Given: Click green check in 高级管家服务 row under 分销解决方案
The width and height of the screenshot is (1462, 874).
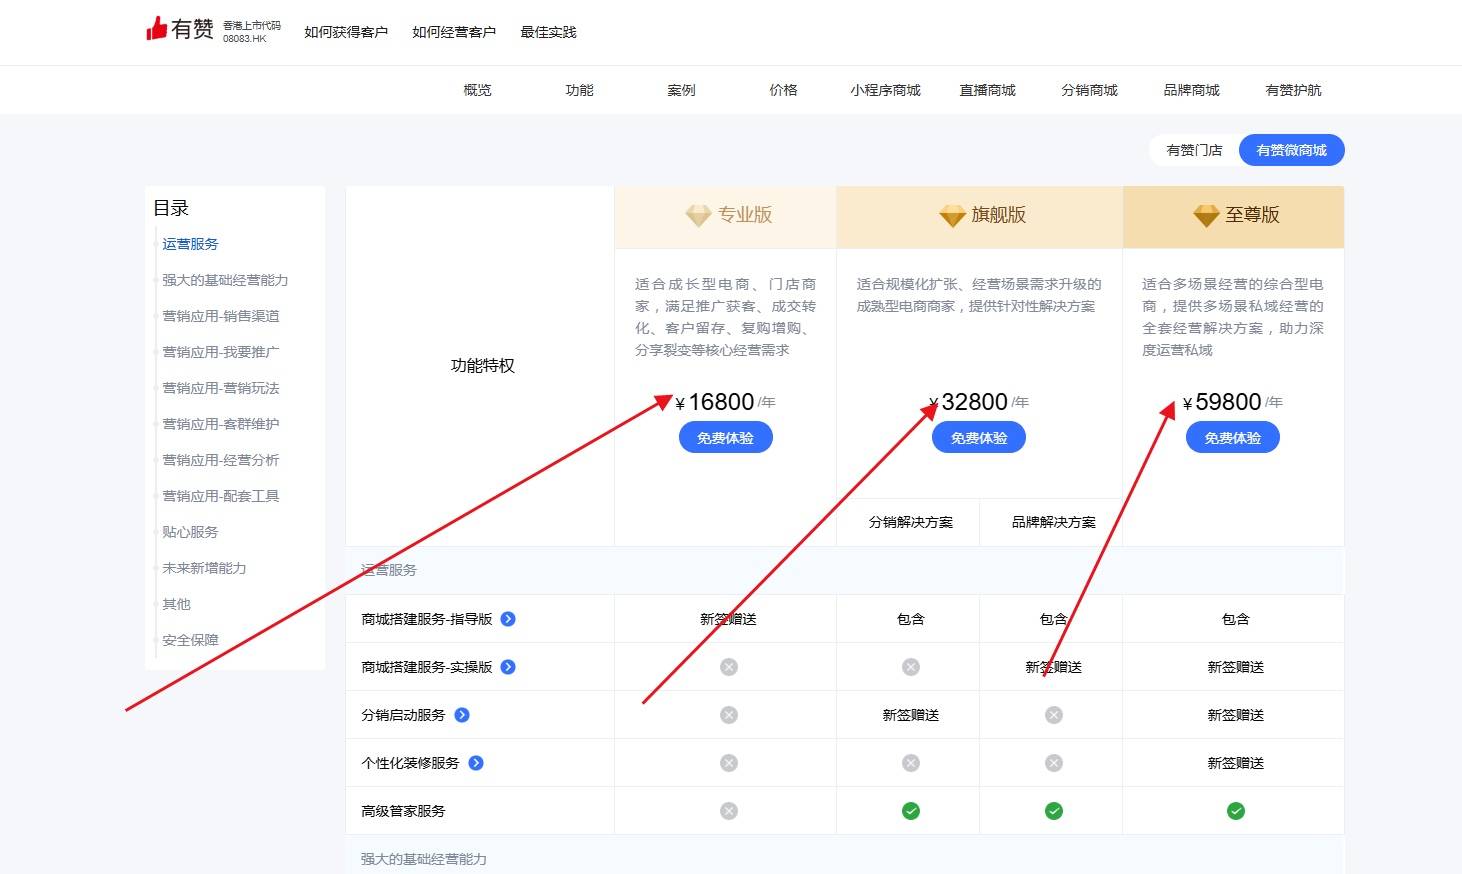Looking at the screenshot, I should pyautogui.click(x=911, y=811).
